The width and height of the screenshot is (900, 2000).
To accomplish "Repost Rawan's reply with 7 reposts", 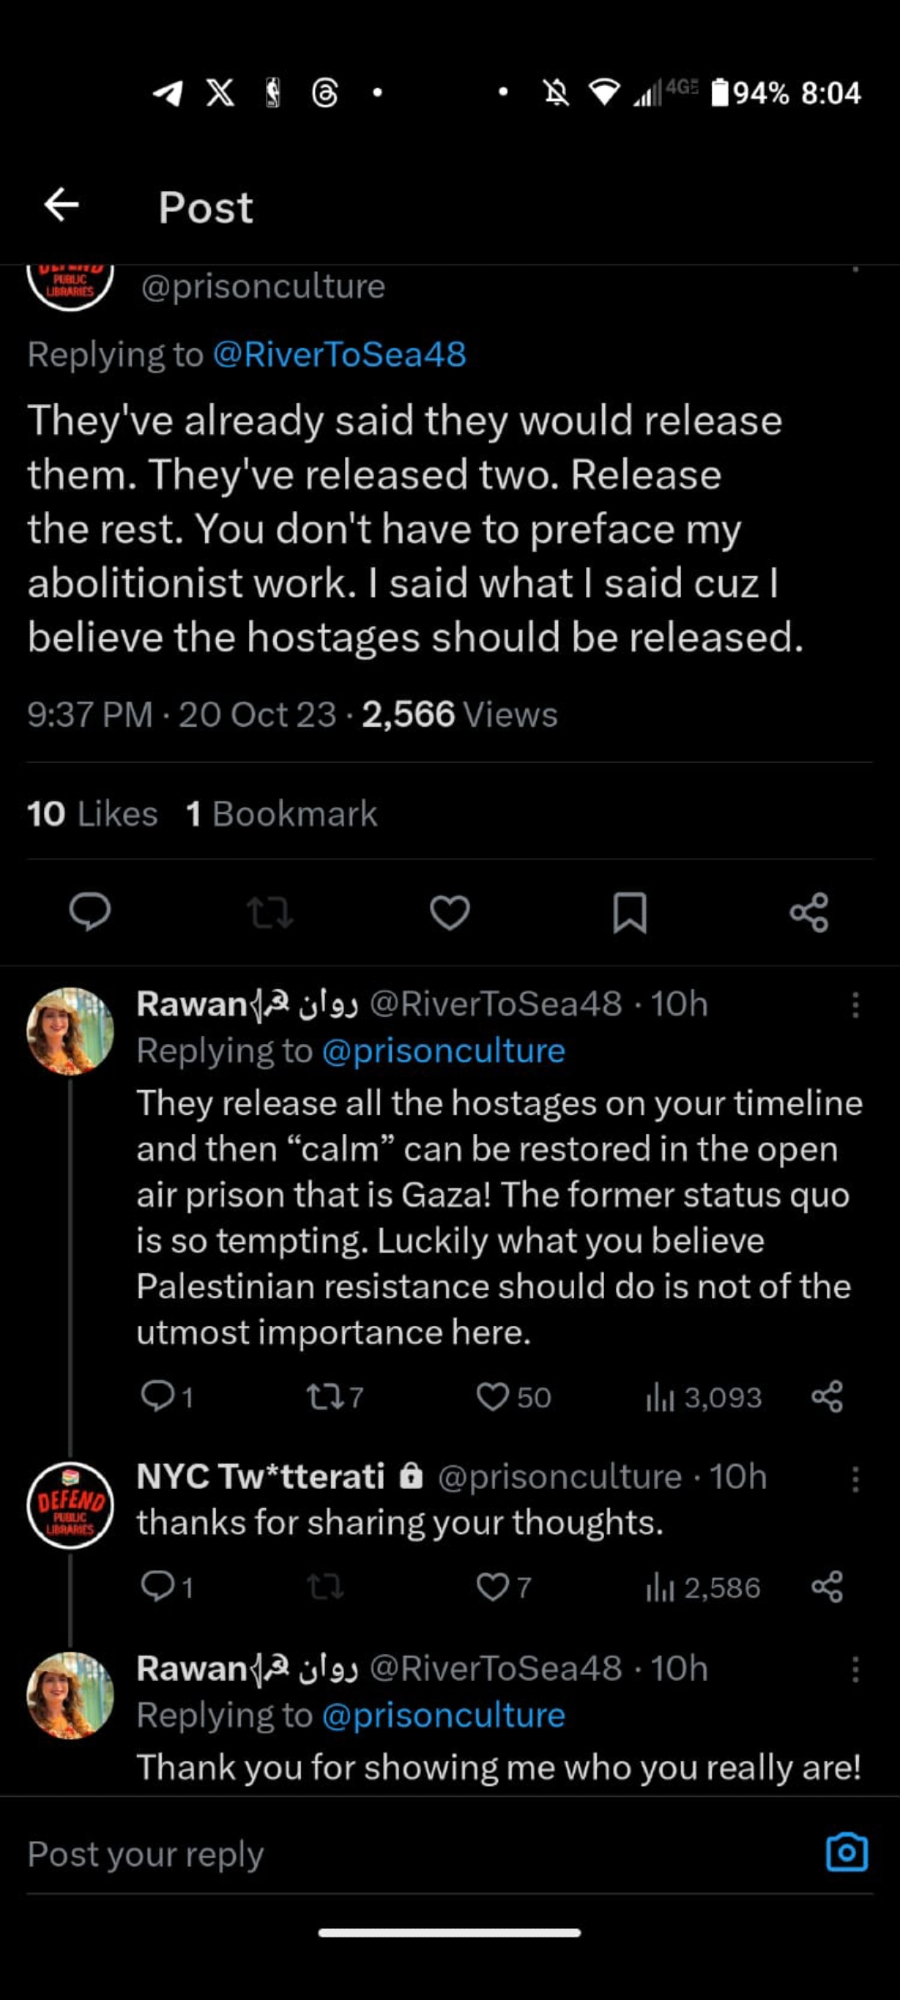I will [324, 1396].
